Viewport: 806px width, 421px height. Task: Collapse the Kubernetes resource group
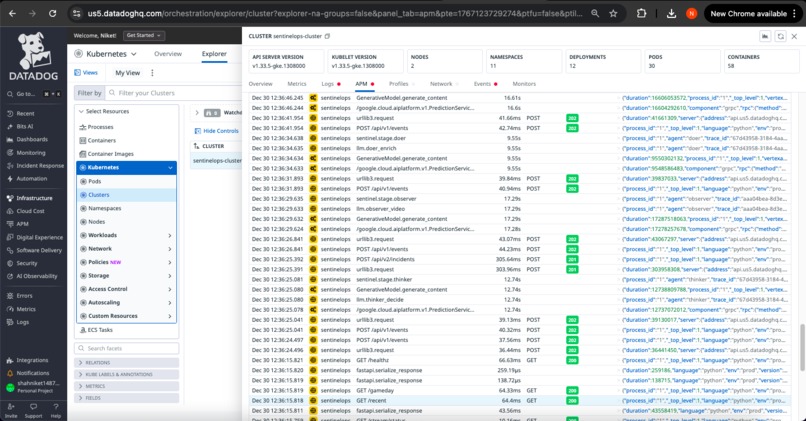point(170,168)
